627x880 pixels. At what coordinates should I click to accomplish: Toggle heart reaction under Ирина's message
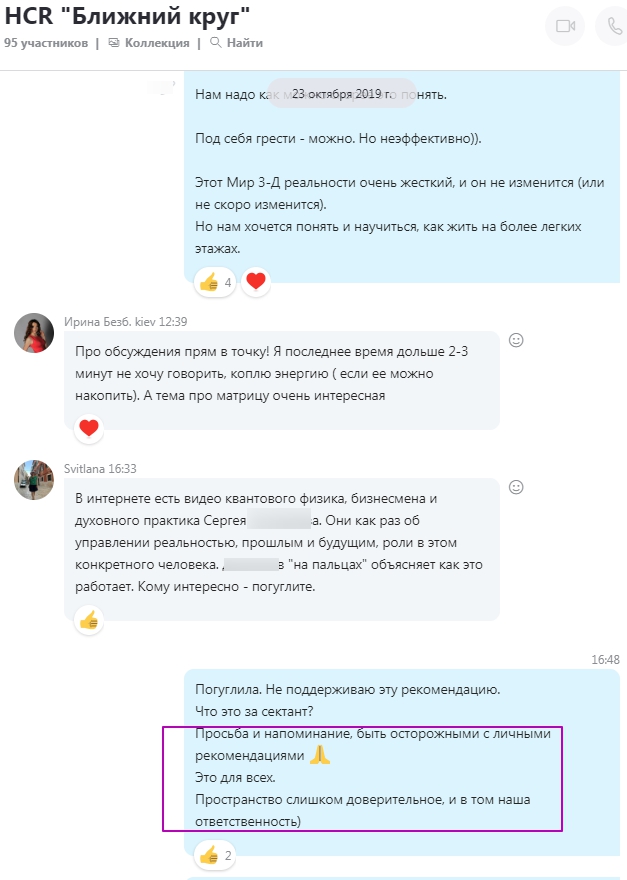click(89, 429)
